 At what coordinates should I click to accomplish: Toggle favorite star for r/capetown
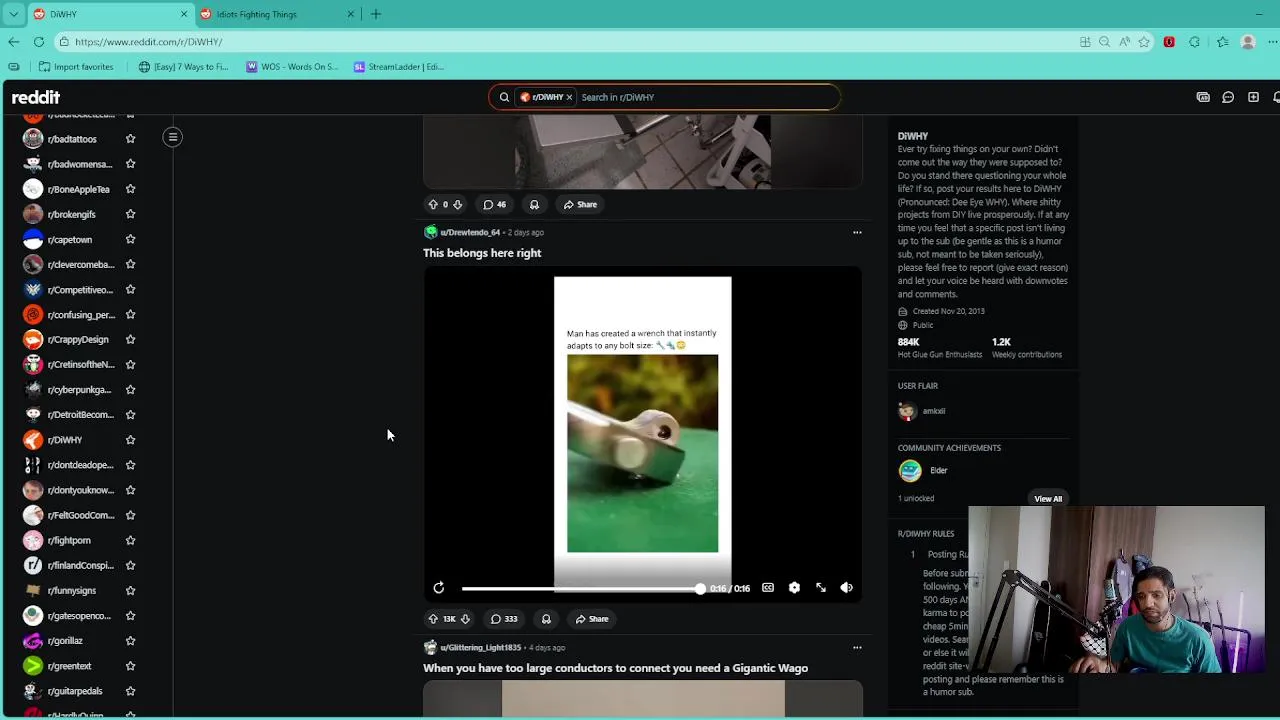click(130, 239)
